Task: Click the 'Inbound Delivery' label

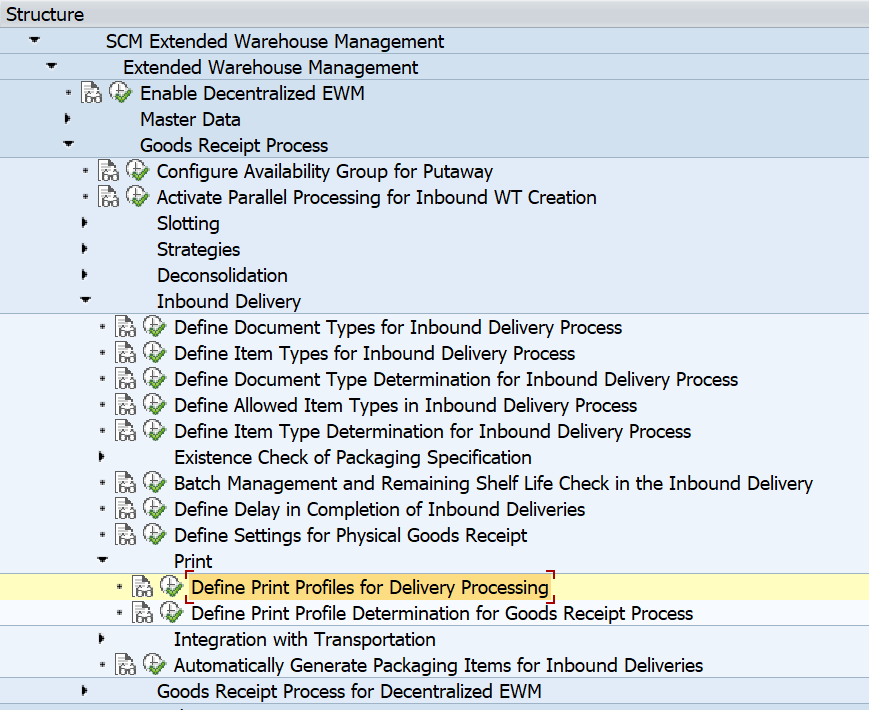Action: [x=229, y=302]
